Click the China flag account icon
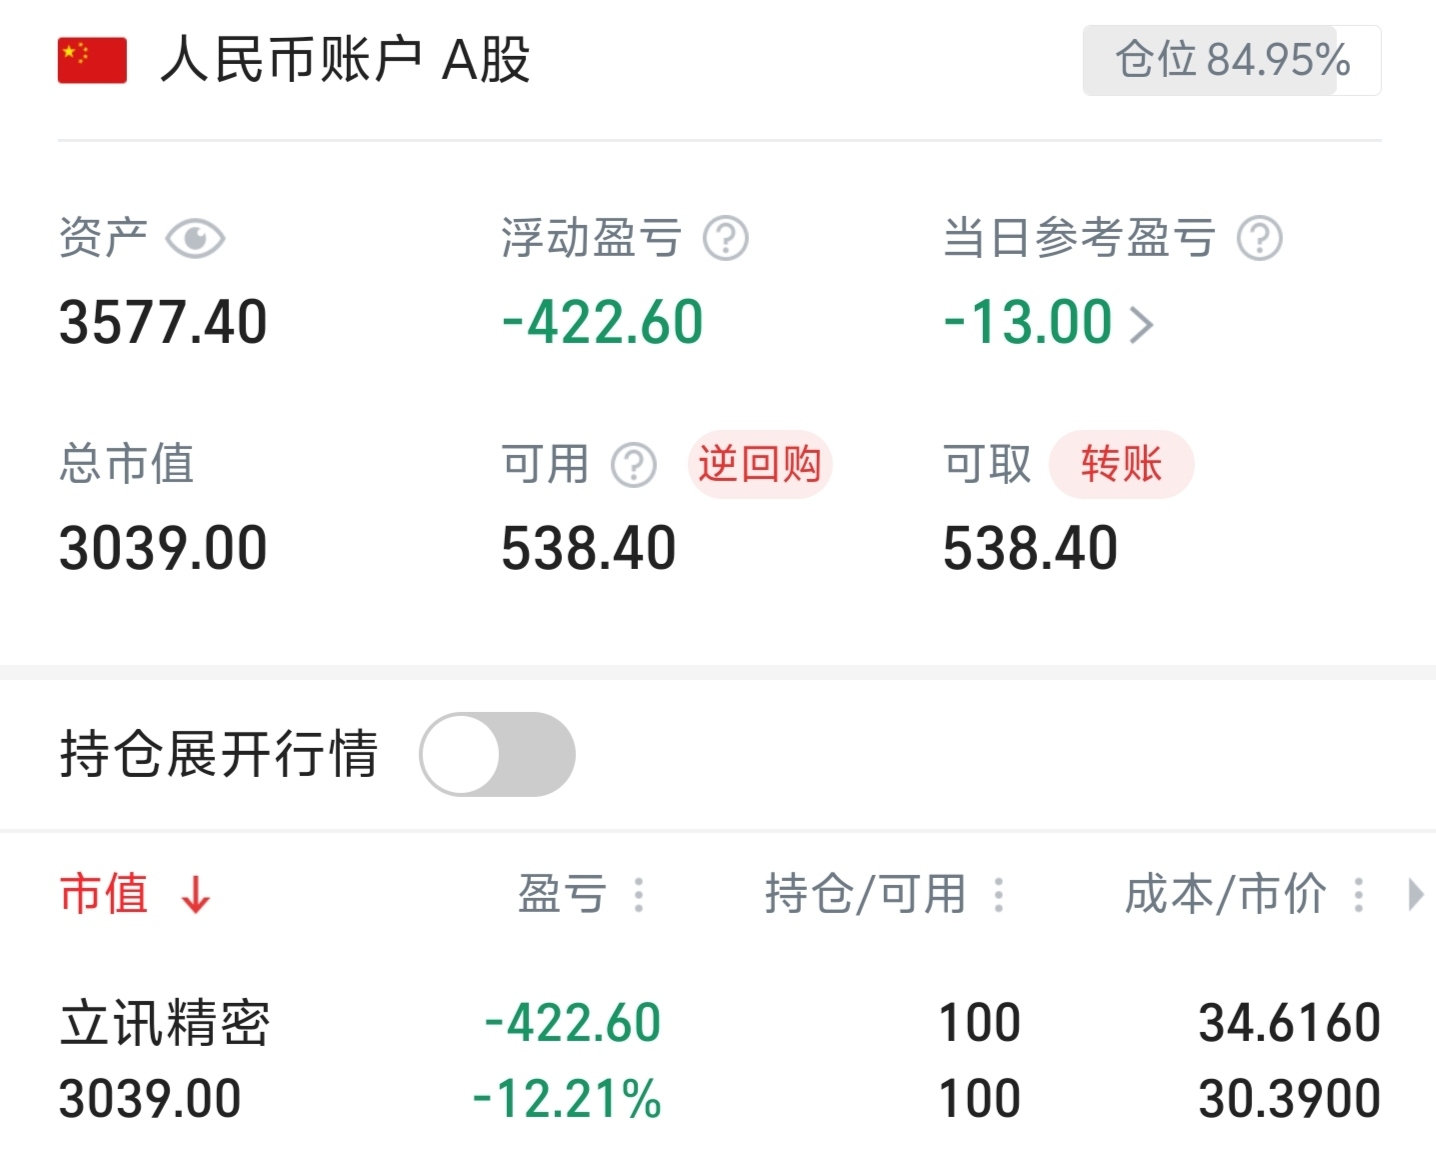 pyautogui.click(x=92, y=60)
